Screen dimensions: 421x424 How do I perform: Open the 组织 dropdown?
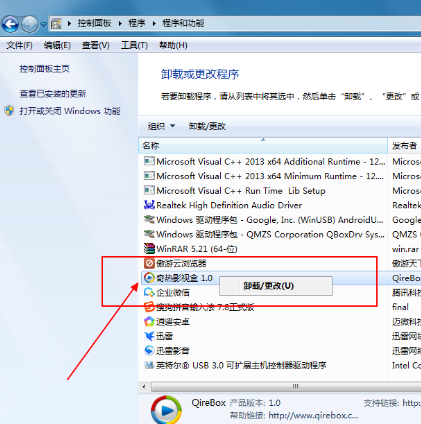(x=161, y=126)
